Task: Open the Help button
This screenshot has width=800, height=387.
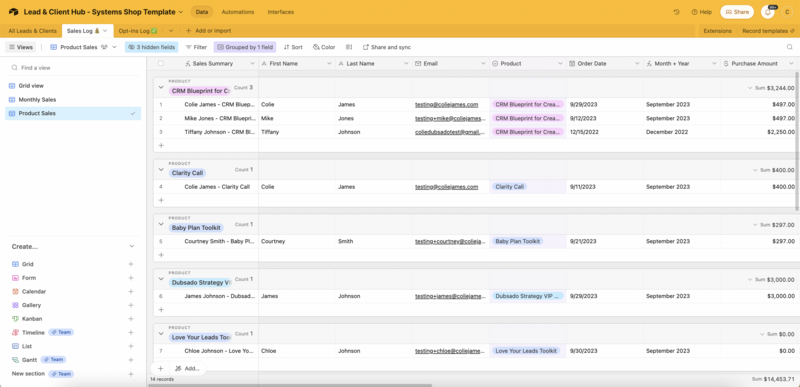Action: point(702,12)
